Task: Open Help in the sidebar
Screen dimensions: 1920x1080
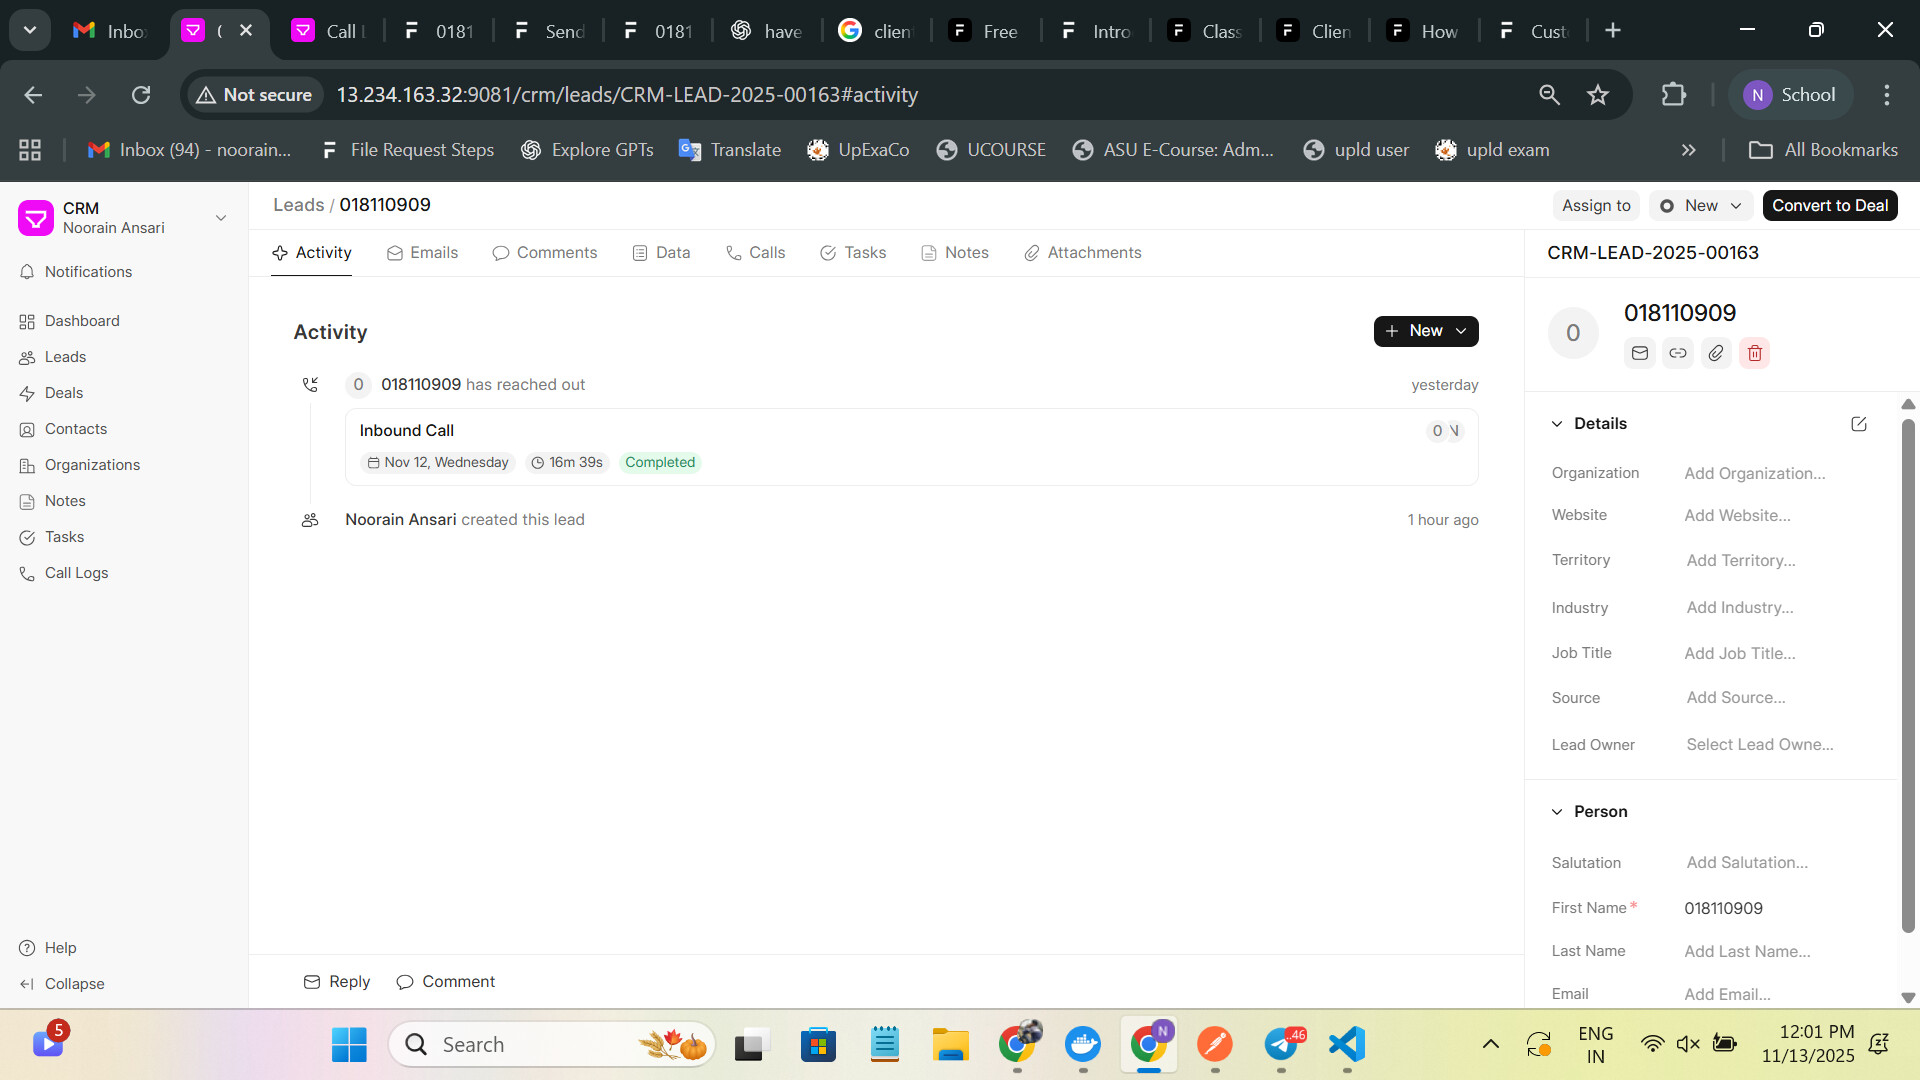Action: point(60,948)
